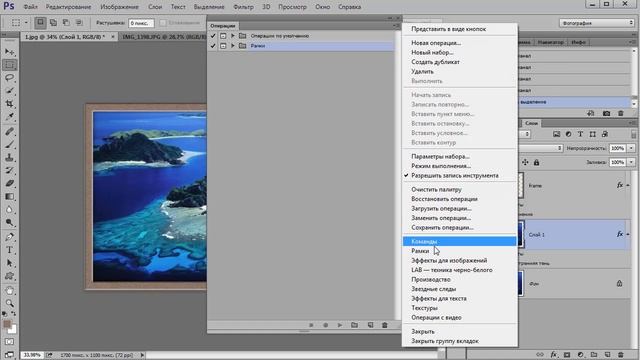Click the lock all icon in Layers panel
Screen dimensions: 640x360
click(536, 162)
